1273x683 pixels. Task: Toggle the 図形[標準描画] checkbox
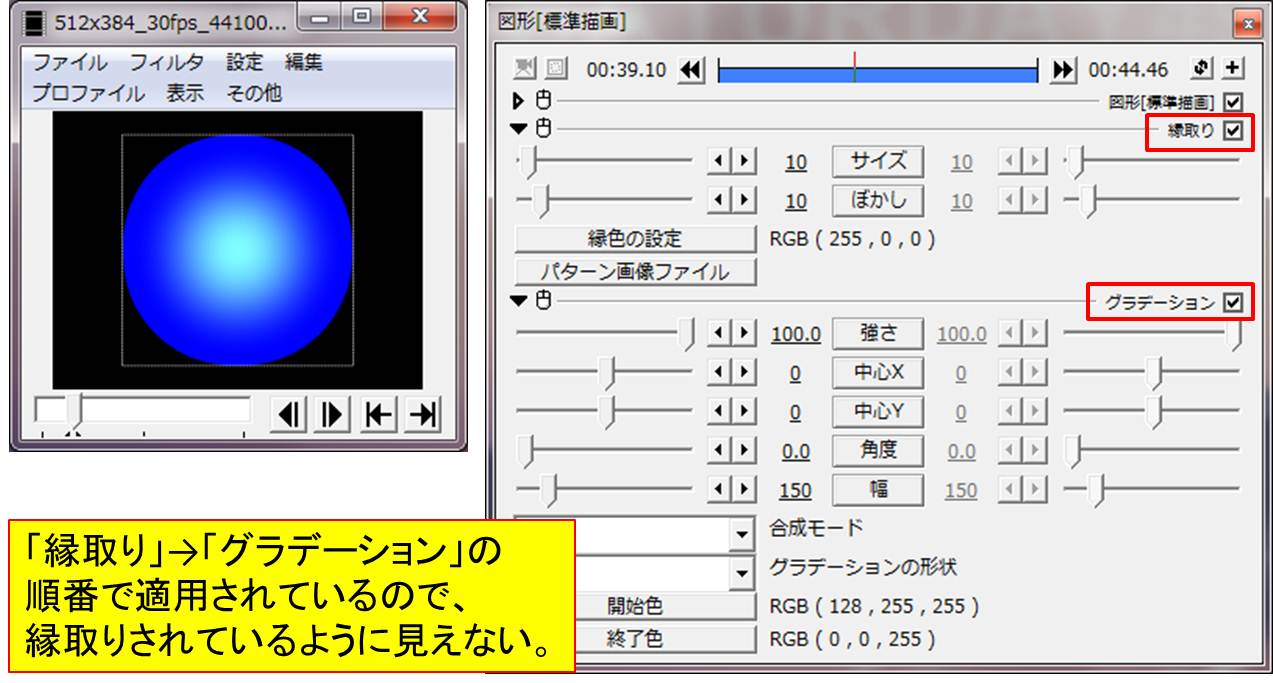(1232, 101)
